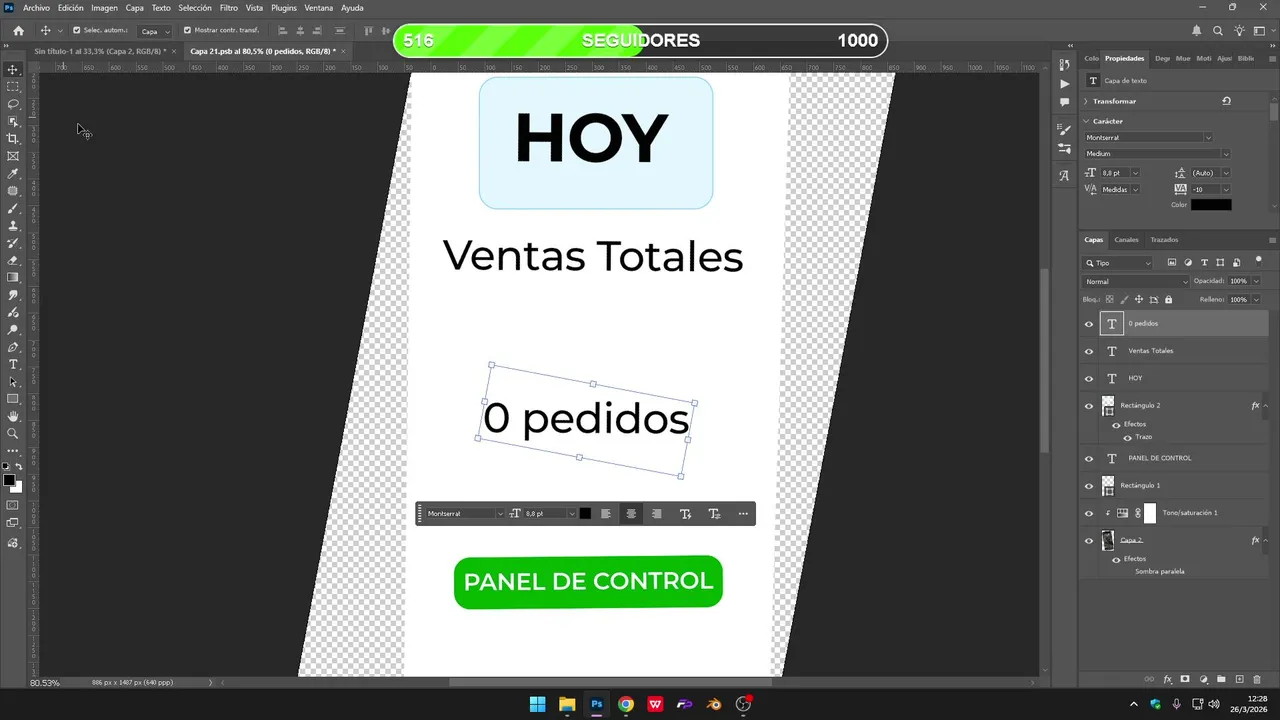1280x720 pixels.
Task: Open the Filtro menu
Action: 229,8
